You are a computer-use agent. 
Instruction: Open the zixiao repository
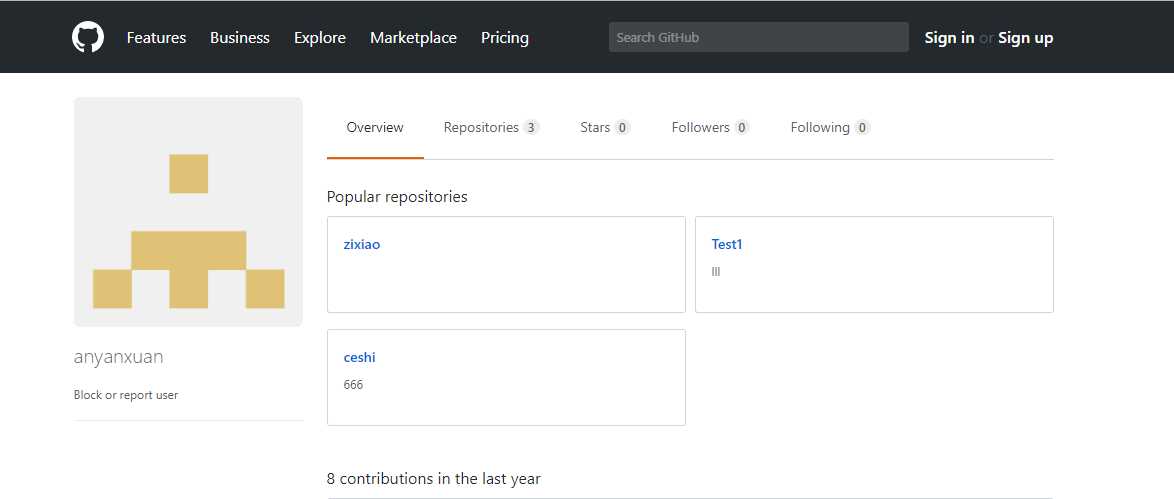tap(361, 244)
